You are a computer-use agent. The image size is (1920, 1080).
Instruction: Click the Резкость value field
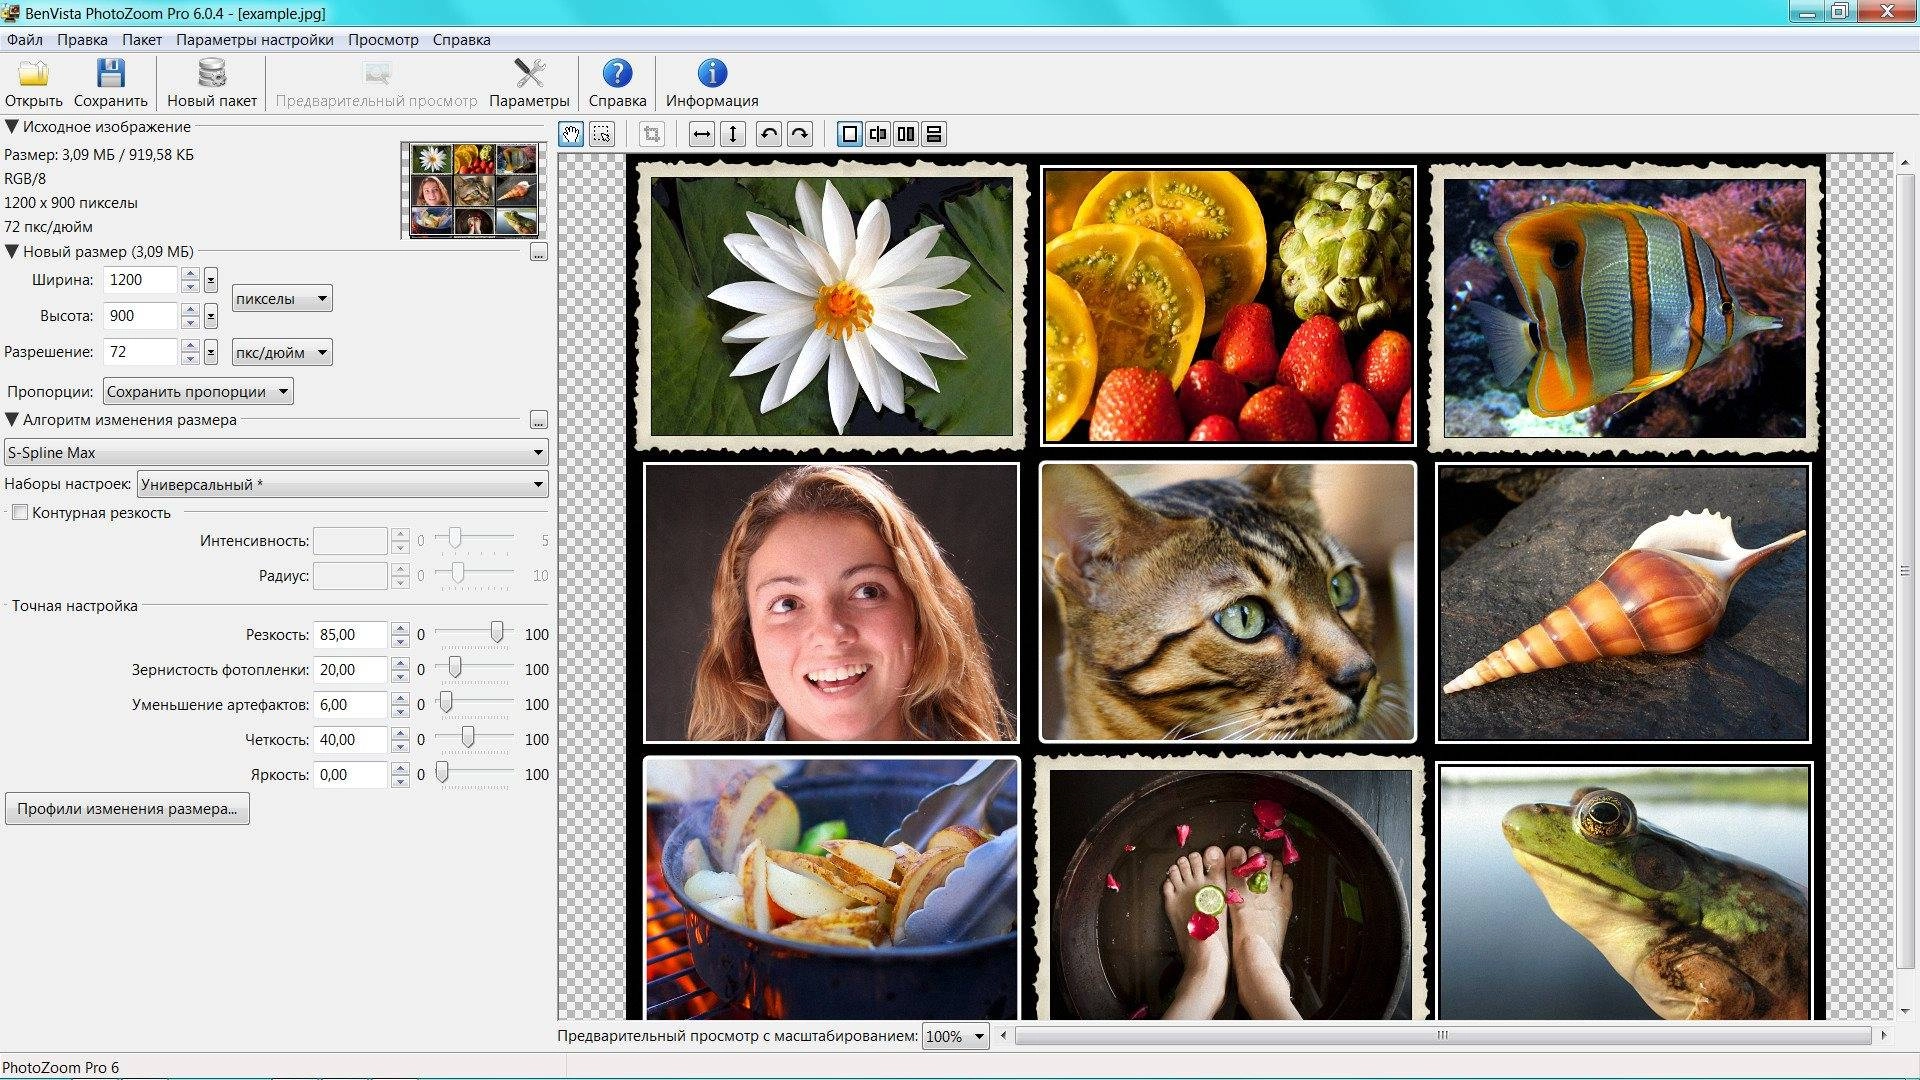point(350,635)
